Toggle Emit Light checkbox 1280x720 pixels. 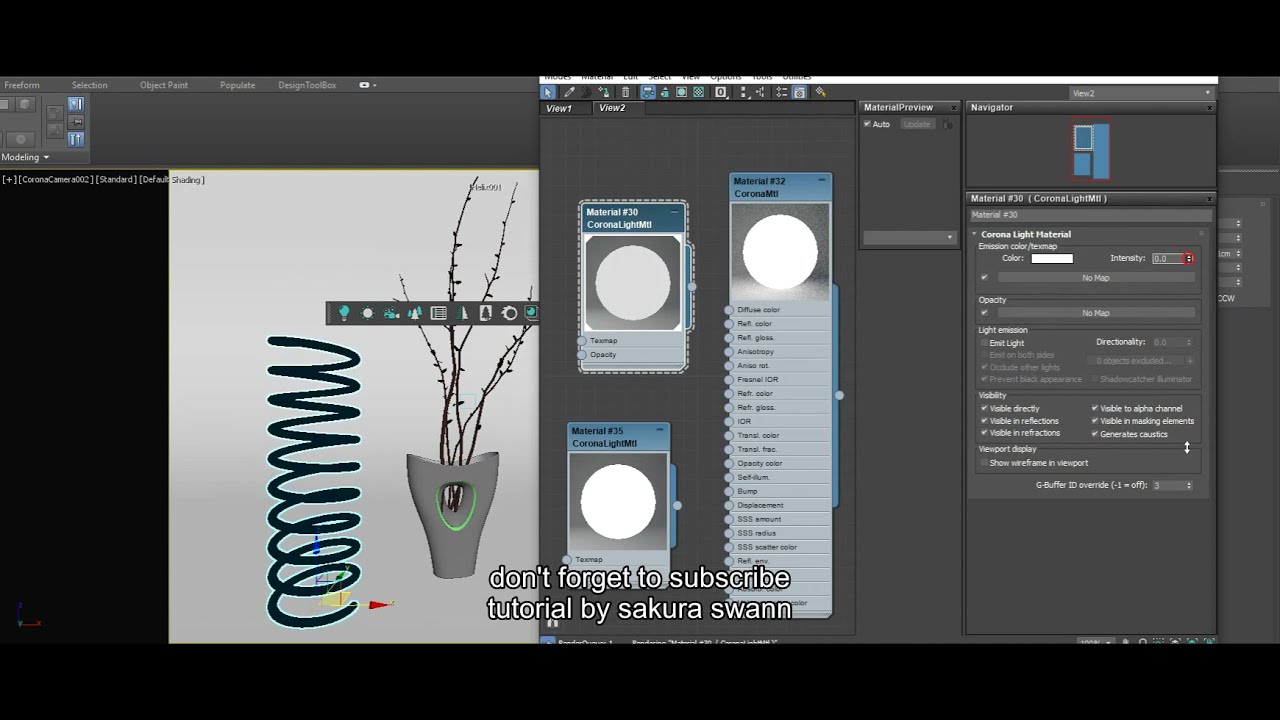tap(984, 343)
